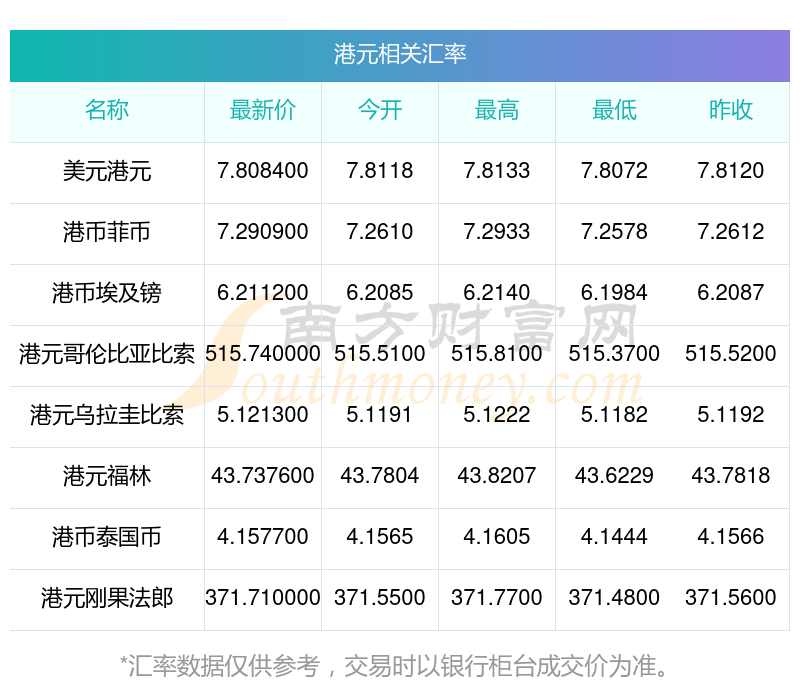Open the 美元港元 row name

(107, 171)
